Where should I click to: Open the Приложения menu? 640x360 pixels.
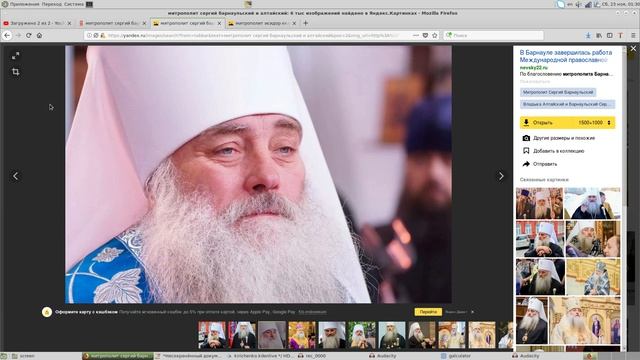[24, 4]
